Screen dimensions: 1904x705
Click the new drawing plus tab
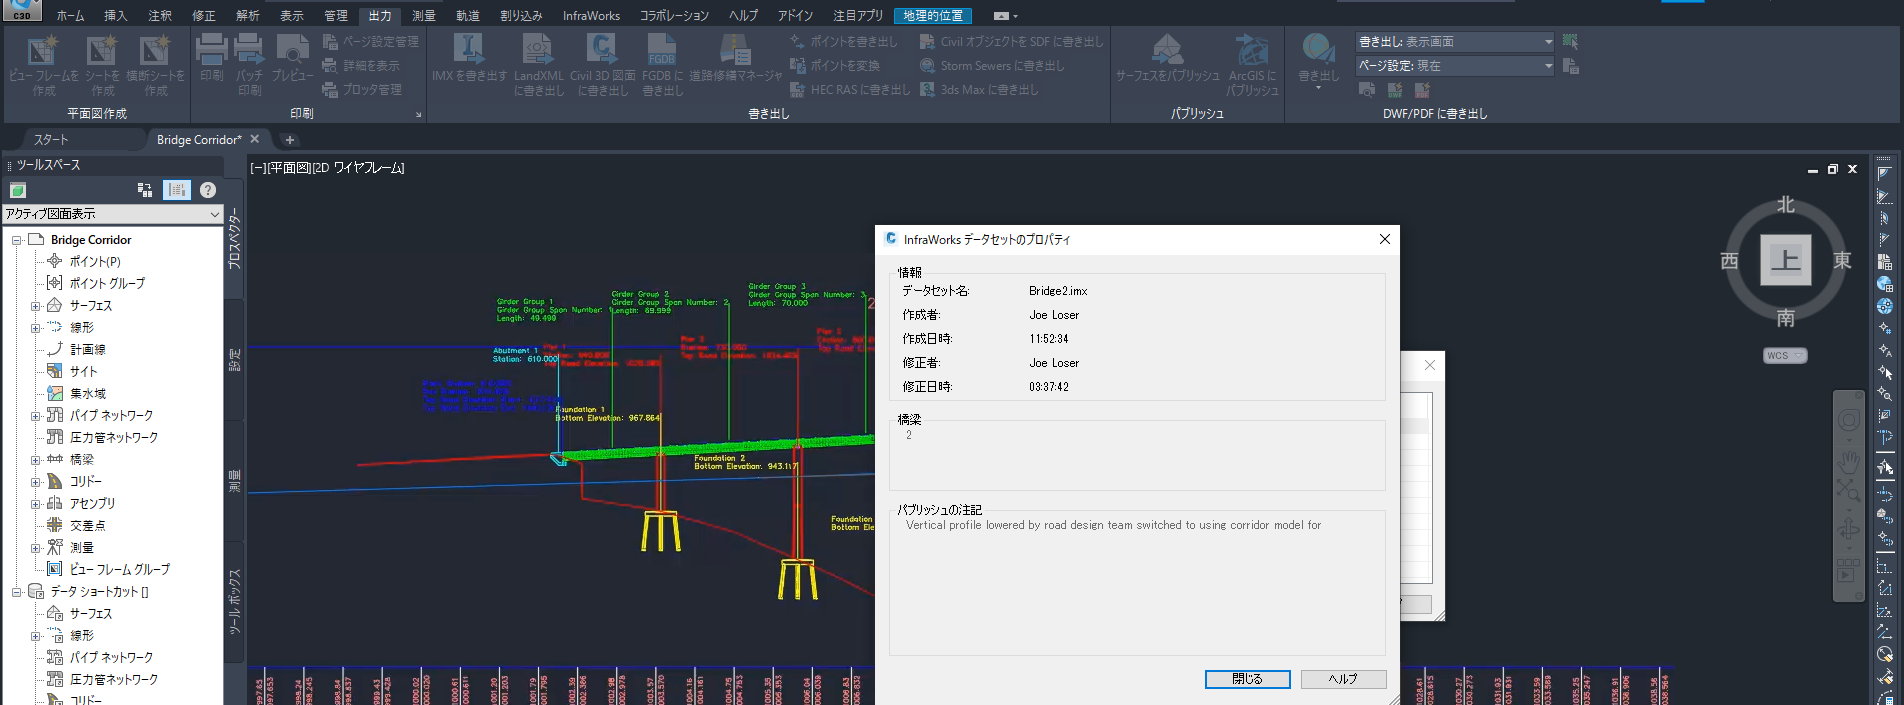coord(290,140)
